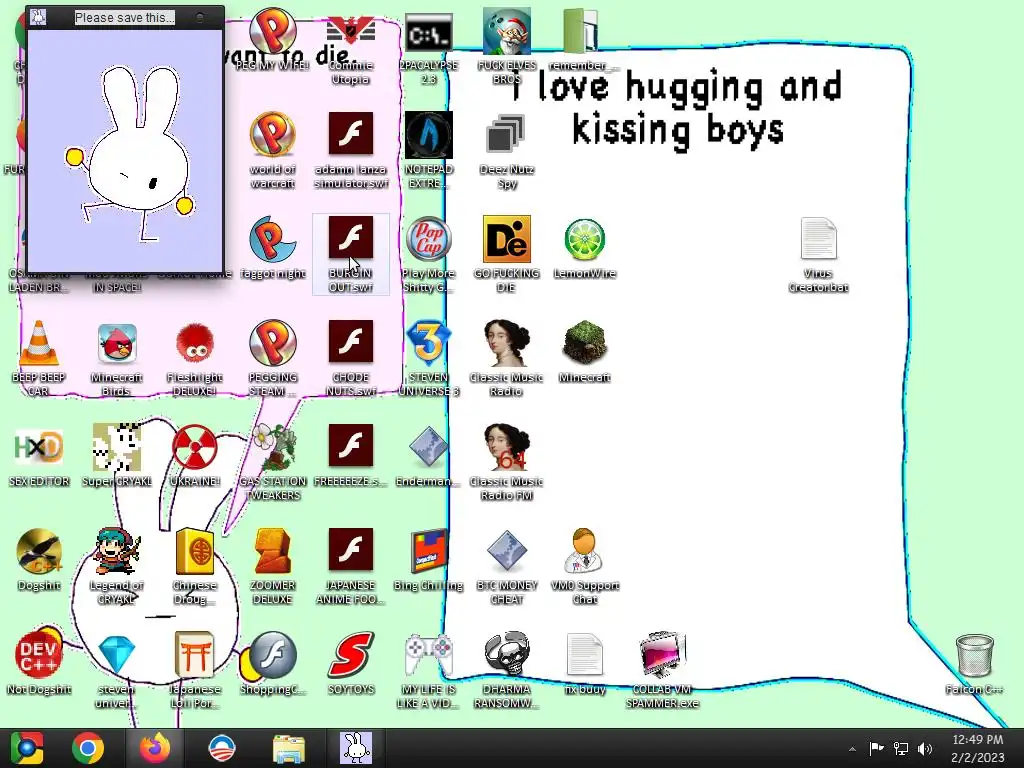Screen dimensions: 1024x768
Task: Select the Super CRYAKL icon
Action: pos(117,455)
